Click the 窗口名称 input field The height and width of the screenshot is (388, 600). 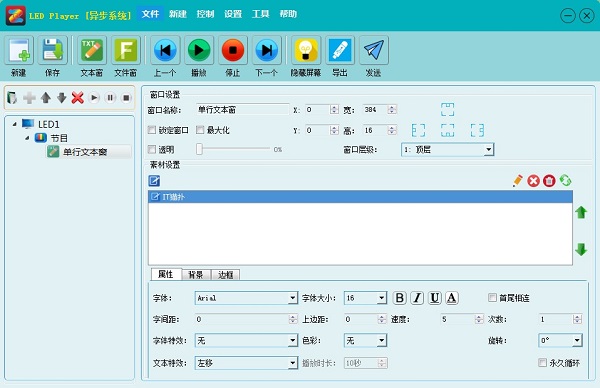point(243,110)
